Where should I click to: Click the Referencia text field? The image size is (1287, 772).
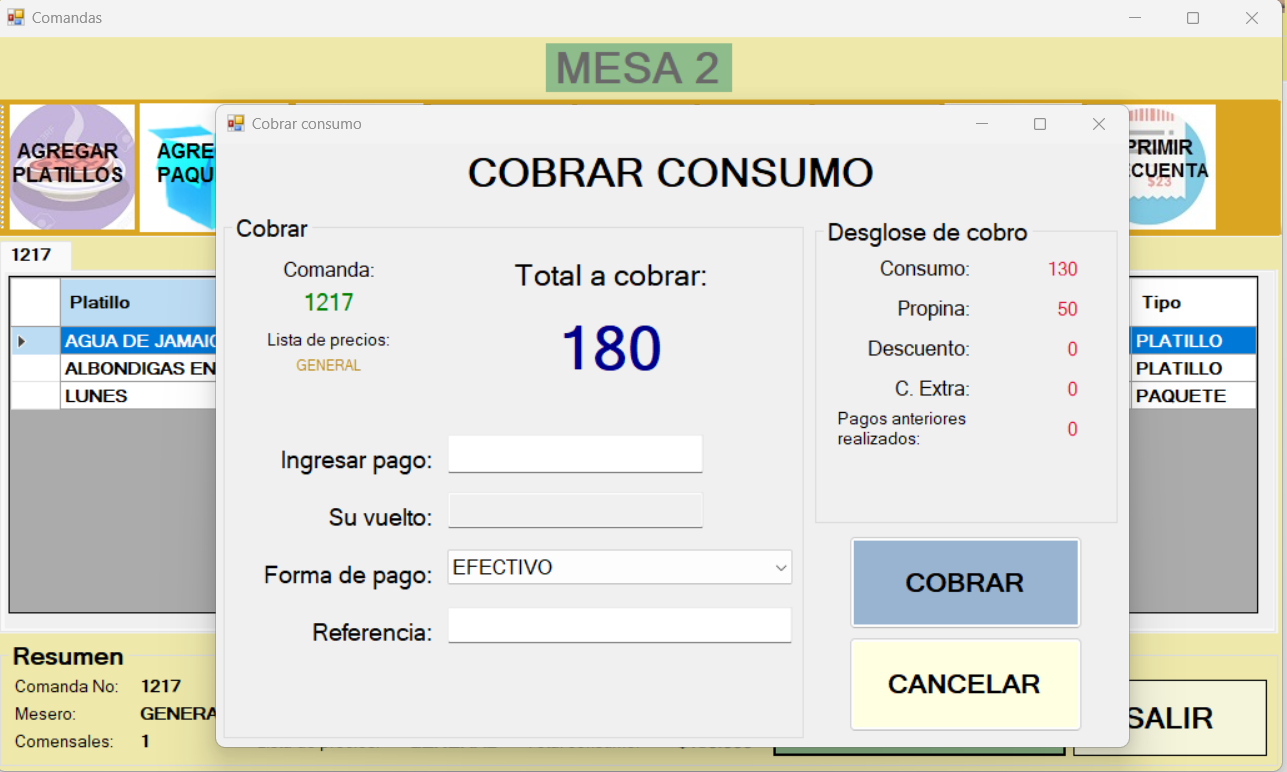619,626
